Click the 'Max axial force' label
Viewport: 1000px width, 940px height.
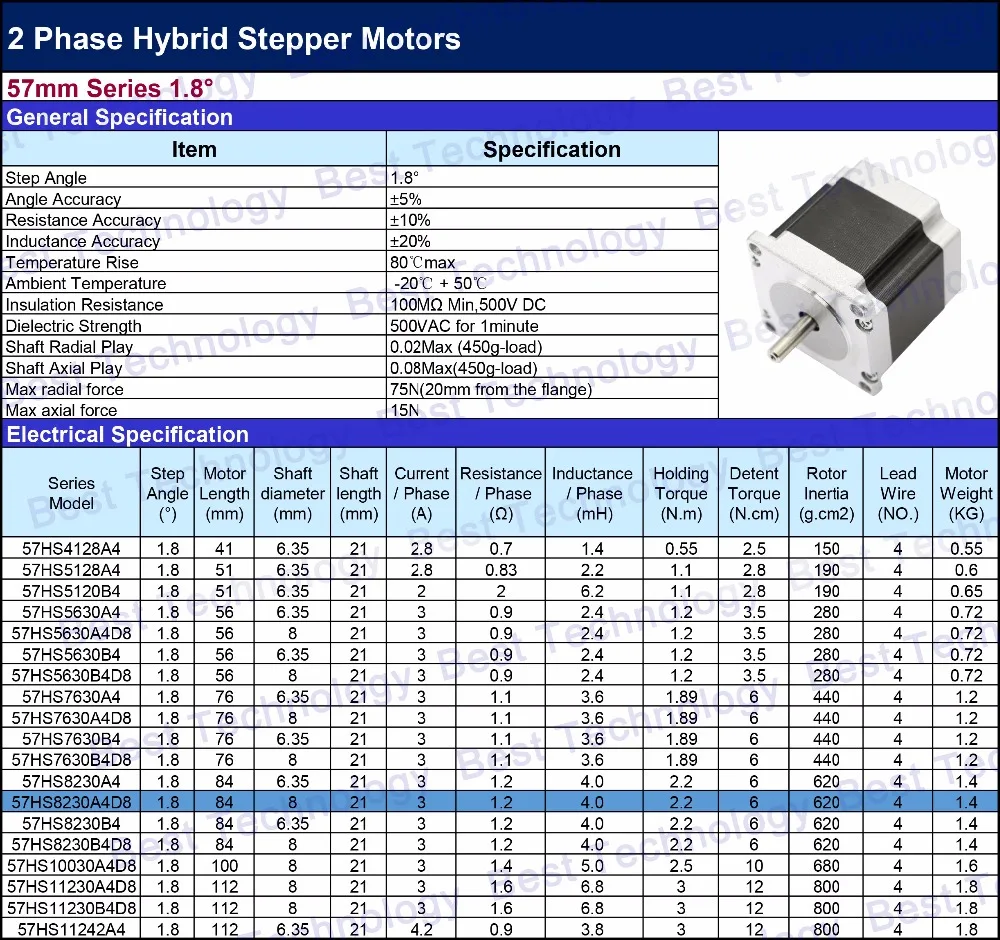point(61,410)
